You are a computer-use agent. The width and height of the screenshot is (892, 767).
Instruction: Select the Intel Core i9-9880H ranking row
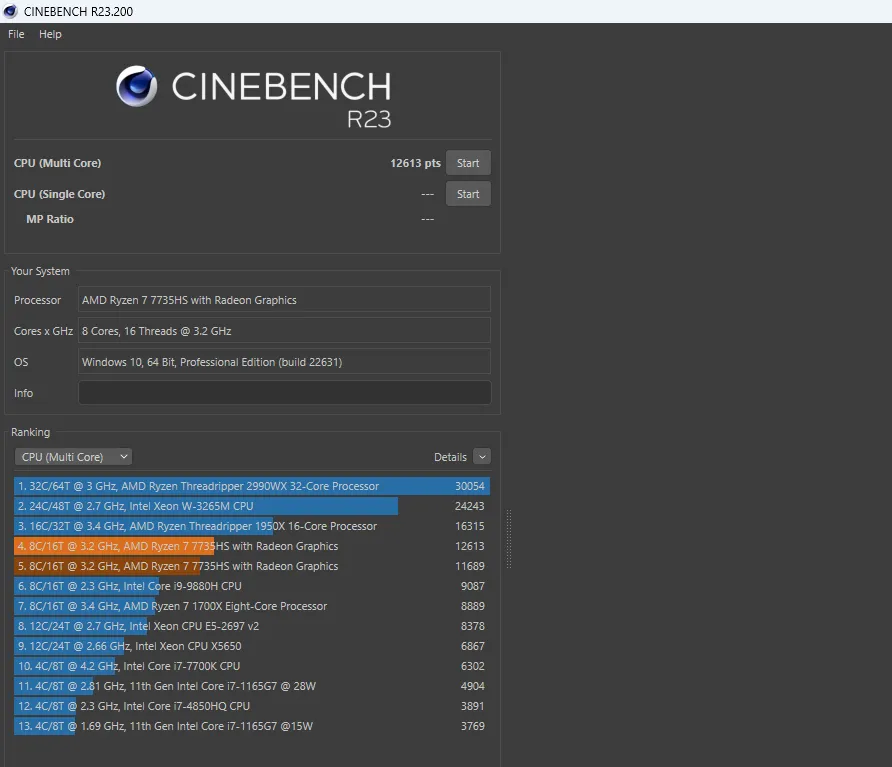[x=251, y=586]
